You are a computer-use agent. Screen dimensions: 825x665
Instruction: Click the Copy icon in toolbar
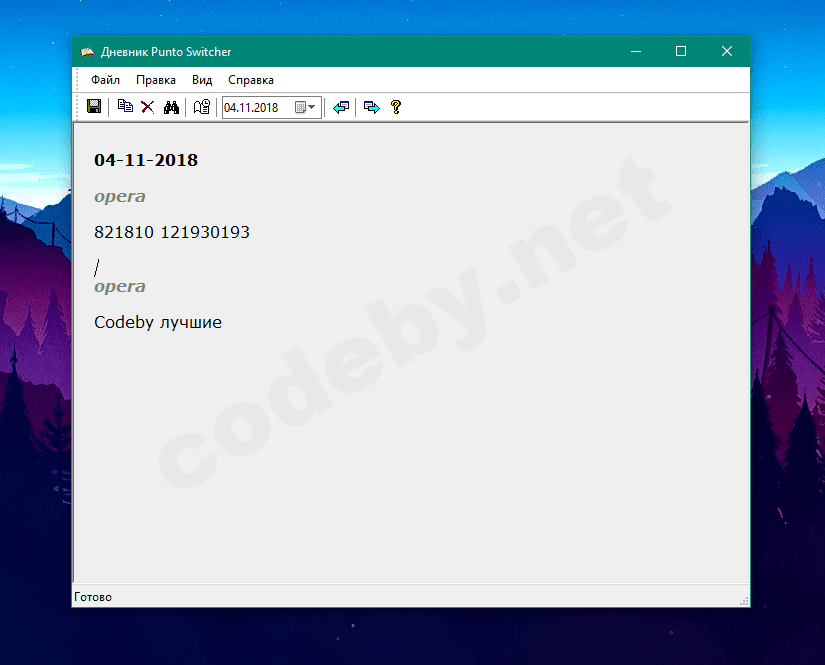click(x=125, y=106)
